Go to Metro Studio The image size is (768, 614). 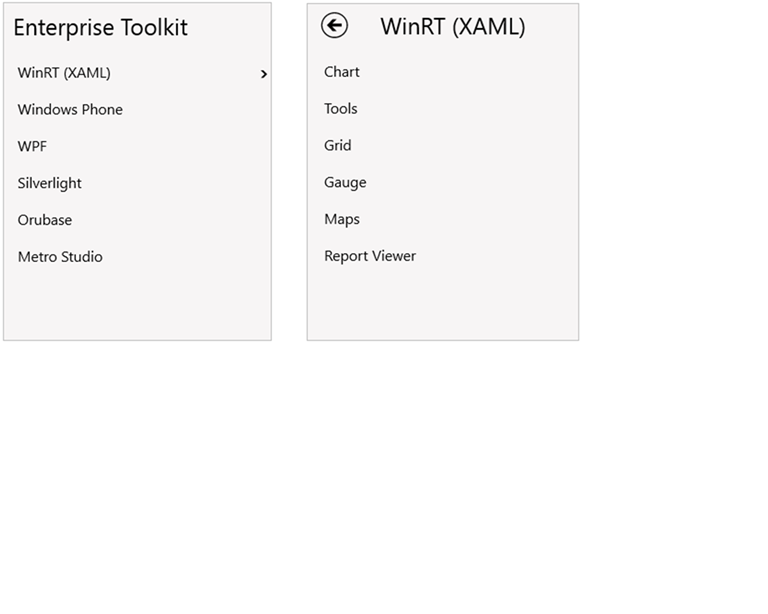coord(60,257)
